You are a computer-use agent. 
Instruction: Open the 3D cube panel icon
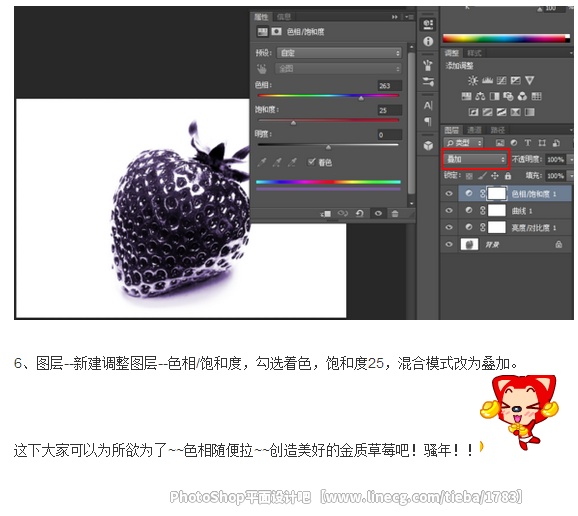coord(428,146)
